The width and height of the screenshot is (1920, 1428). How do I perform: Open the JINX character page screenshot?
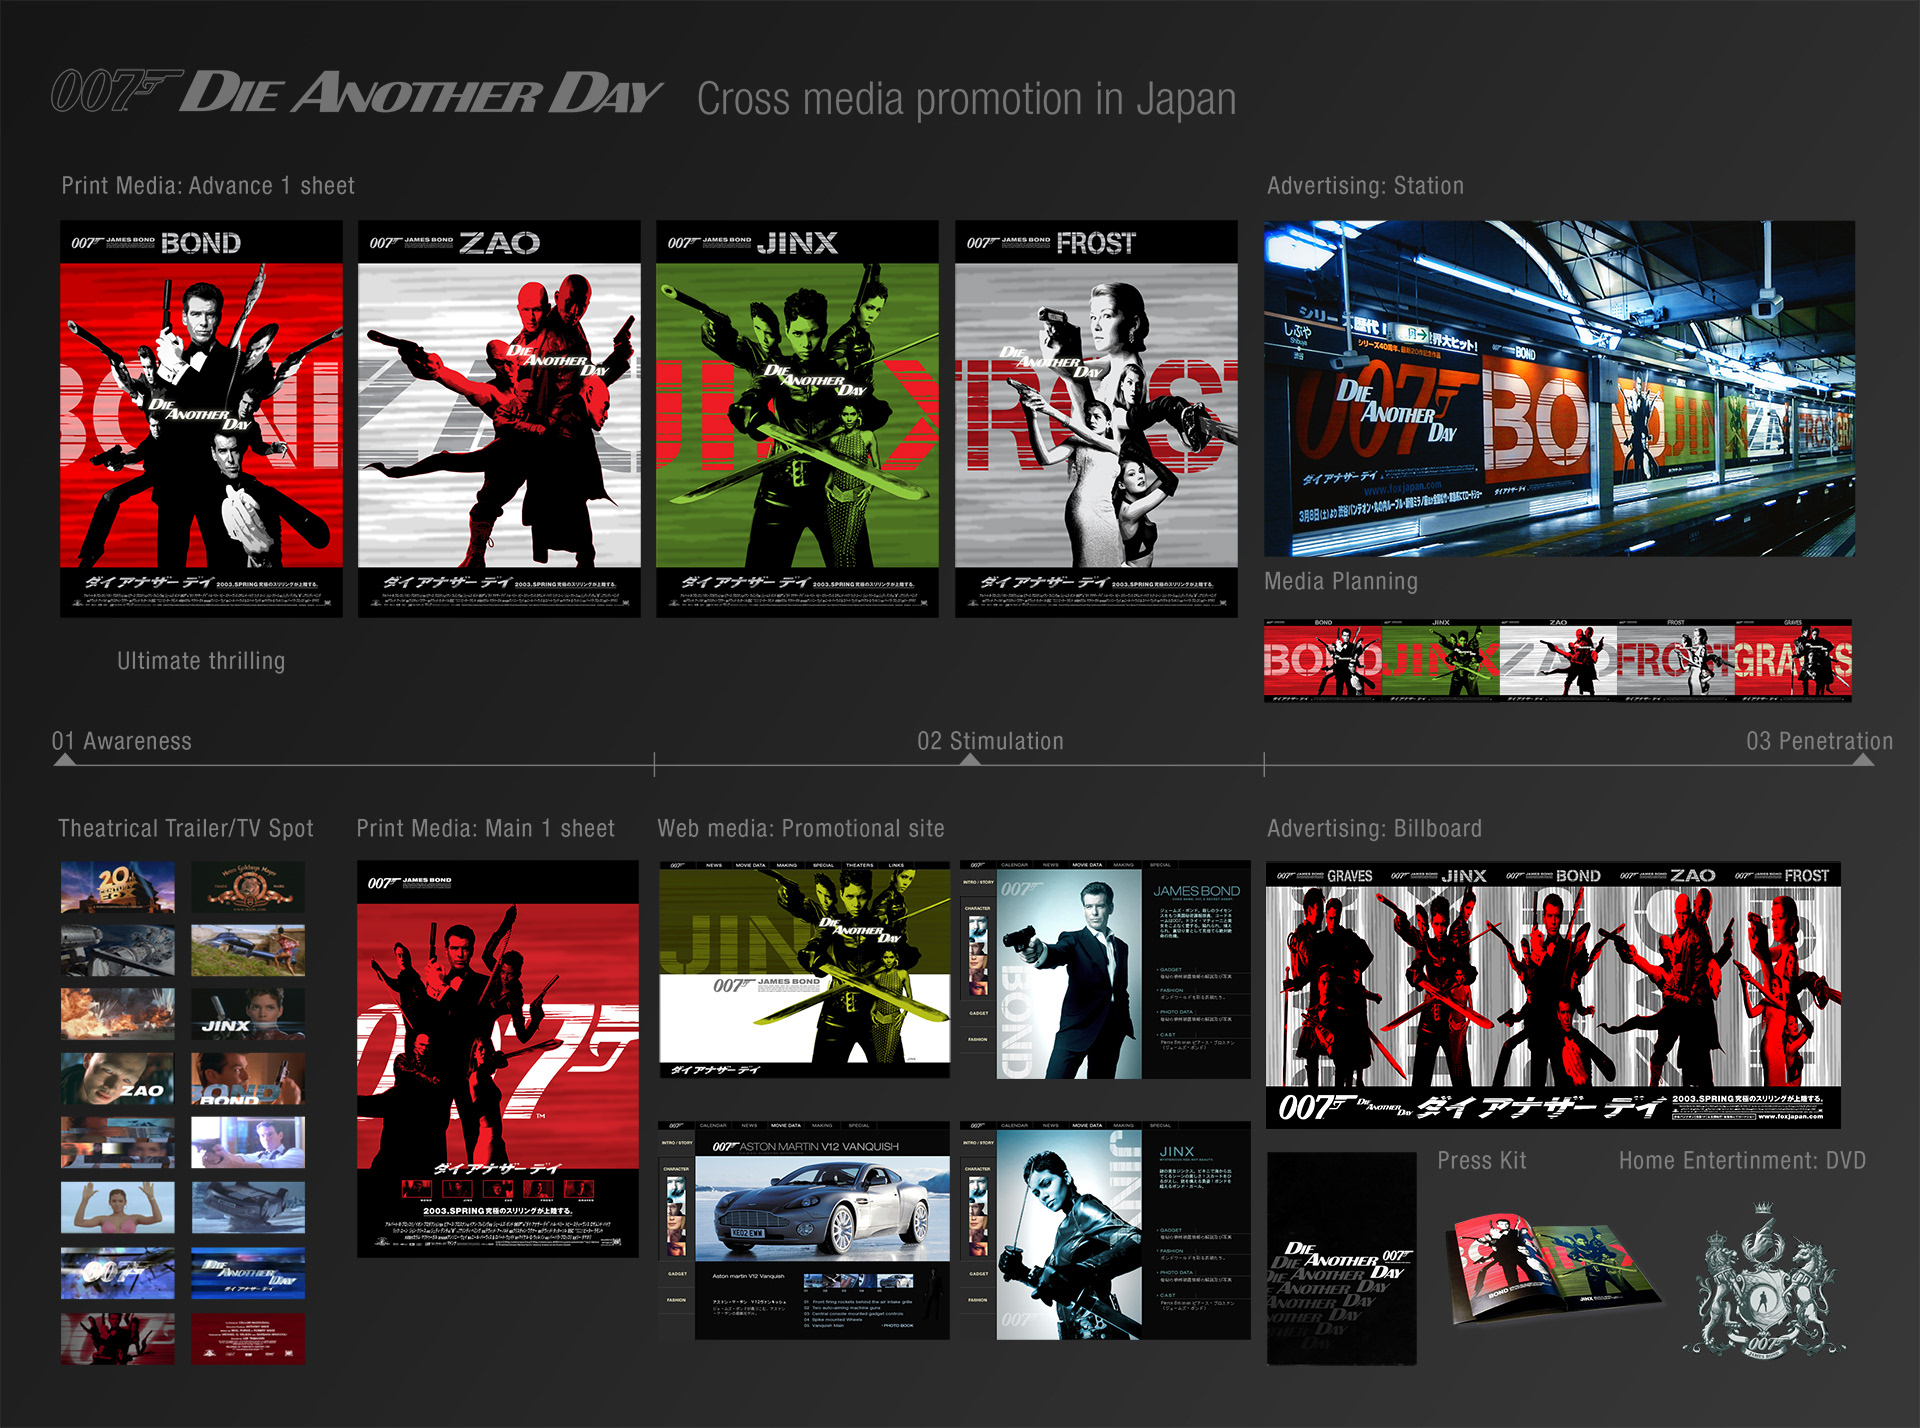tap(1105, 1230)
